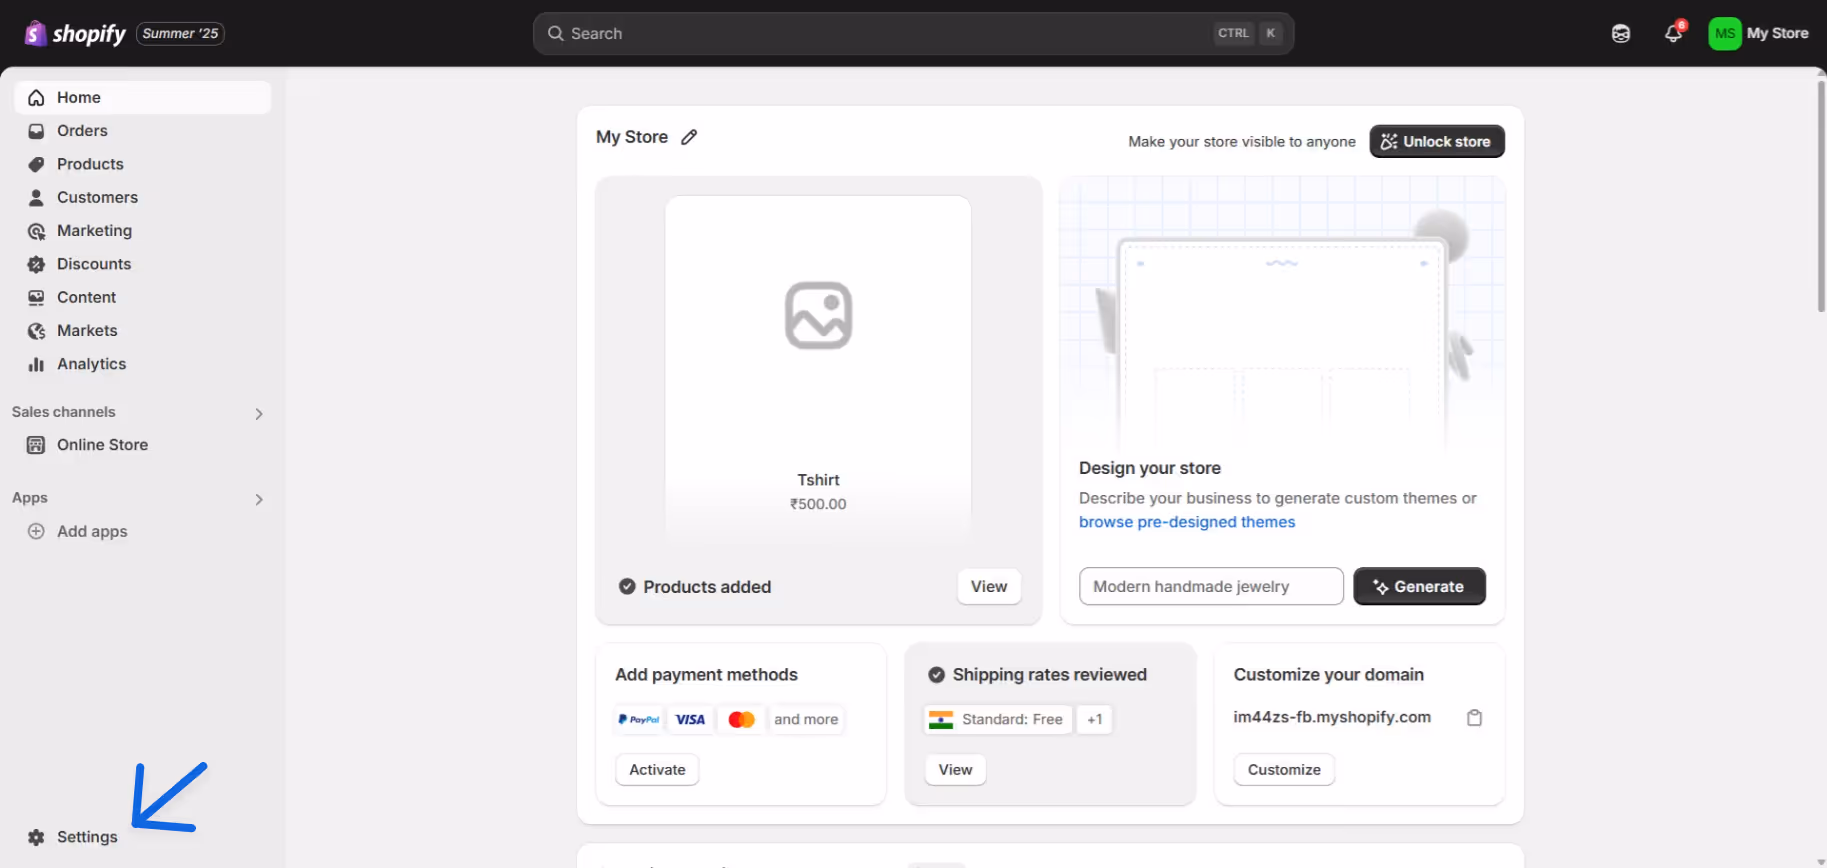Open Products in the sidebar
Screen dimensions: 1827x868
pyautogui.click(x=143, y=164)
